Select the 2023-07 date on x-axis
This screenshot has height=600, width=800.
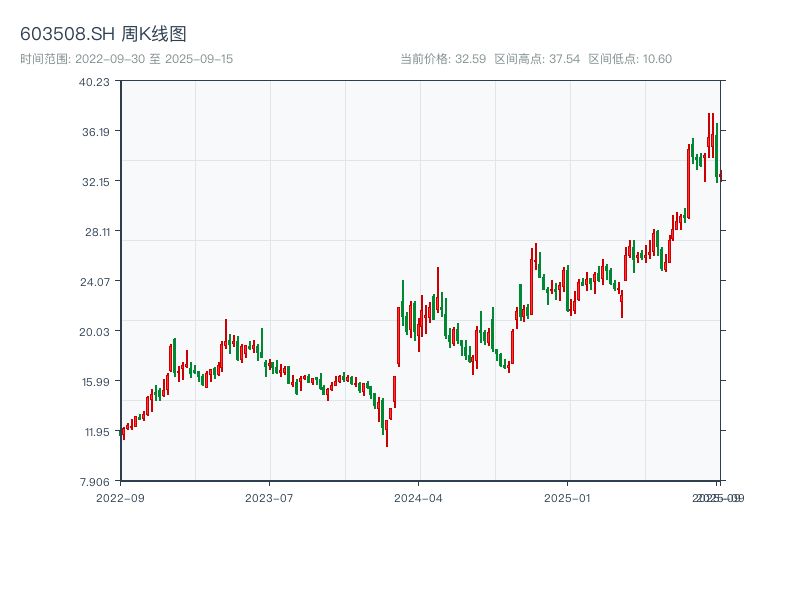(x=269, y=497)
